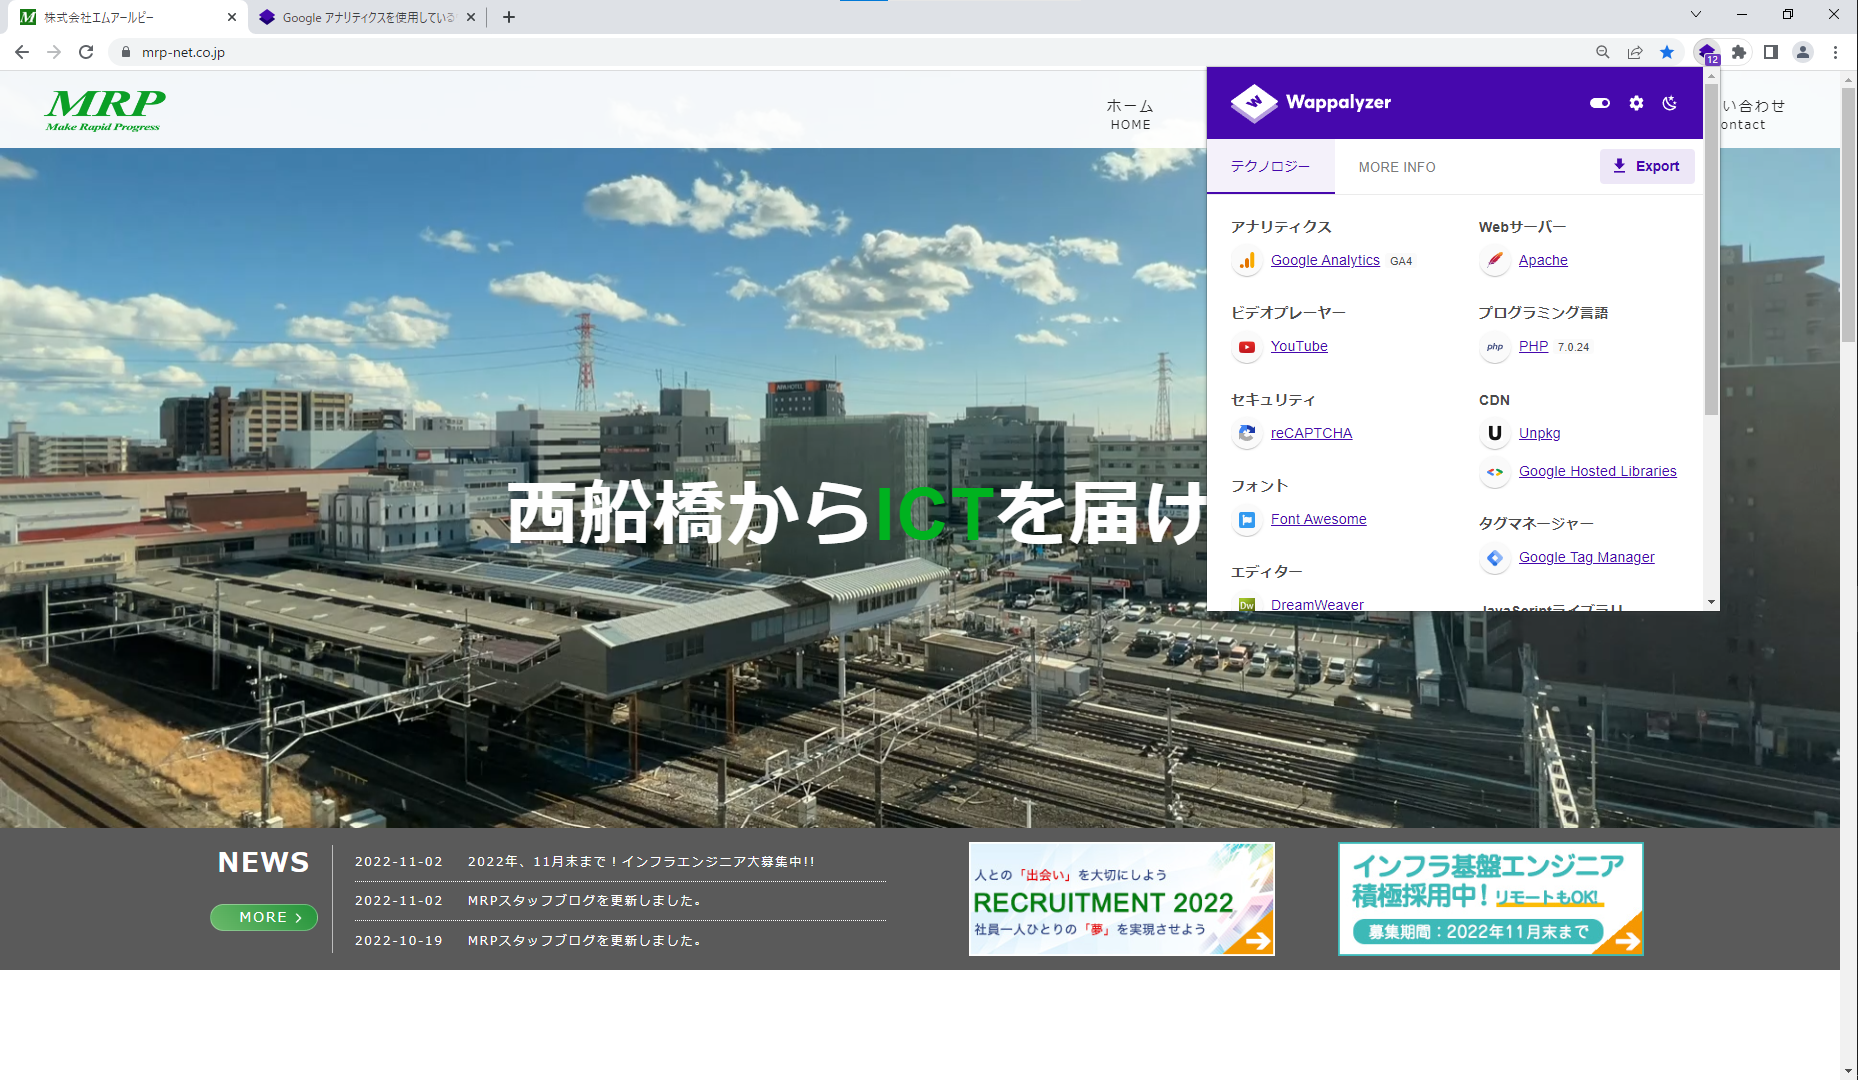Open the RECRUITMENT 2022 banner

pyautogui.click(x=1121, y=899)
